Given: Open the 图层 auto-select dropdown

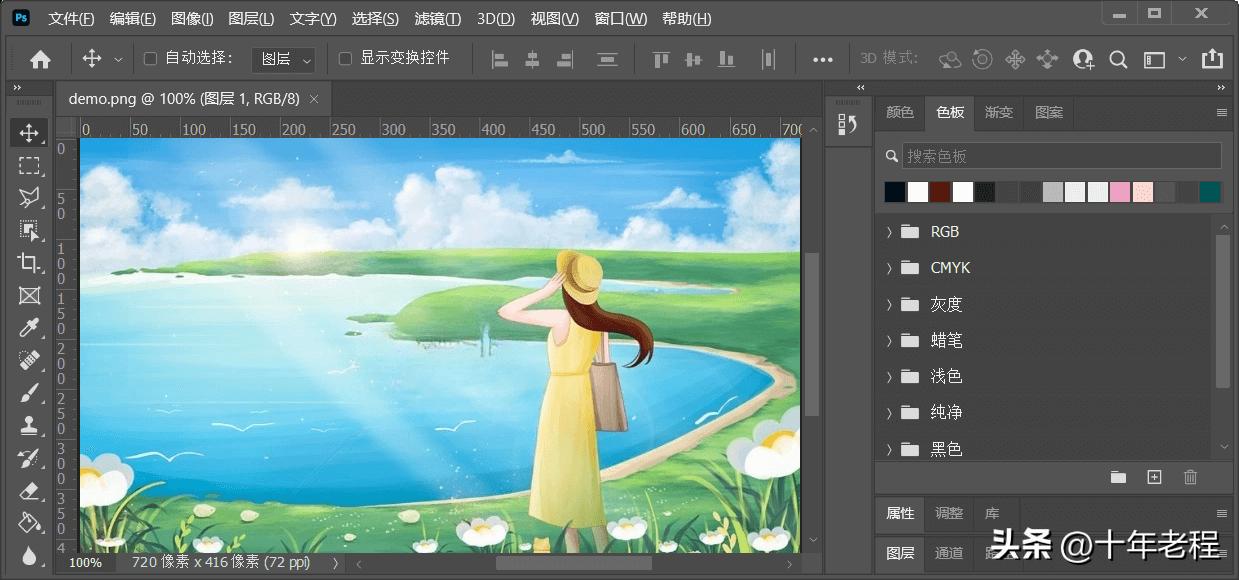Looking at the screenshot, I should tap(283, 60).
